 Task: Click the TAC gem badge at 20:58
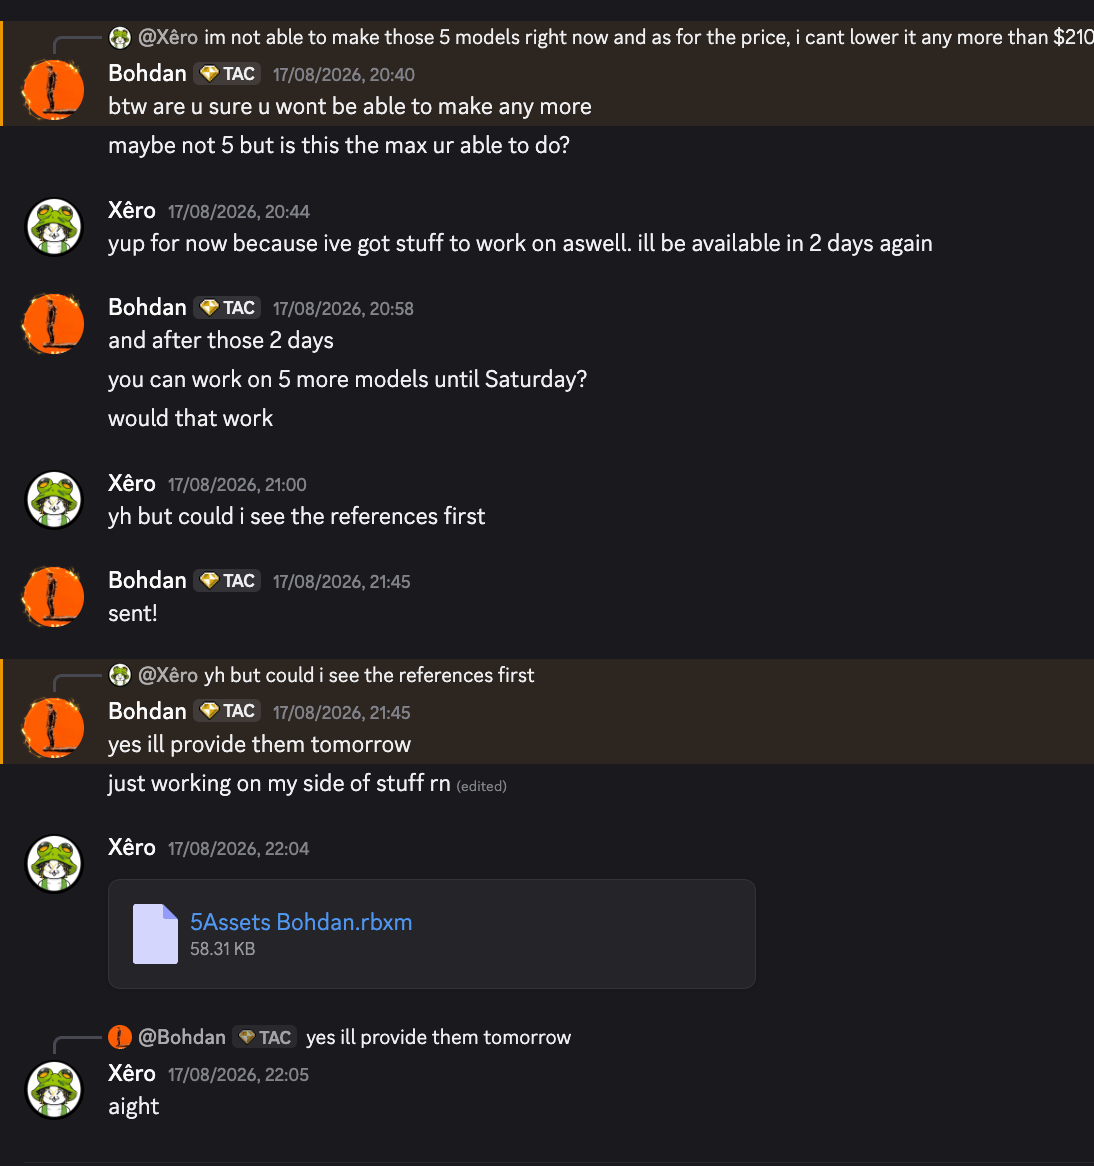click(228, 308)
